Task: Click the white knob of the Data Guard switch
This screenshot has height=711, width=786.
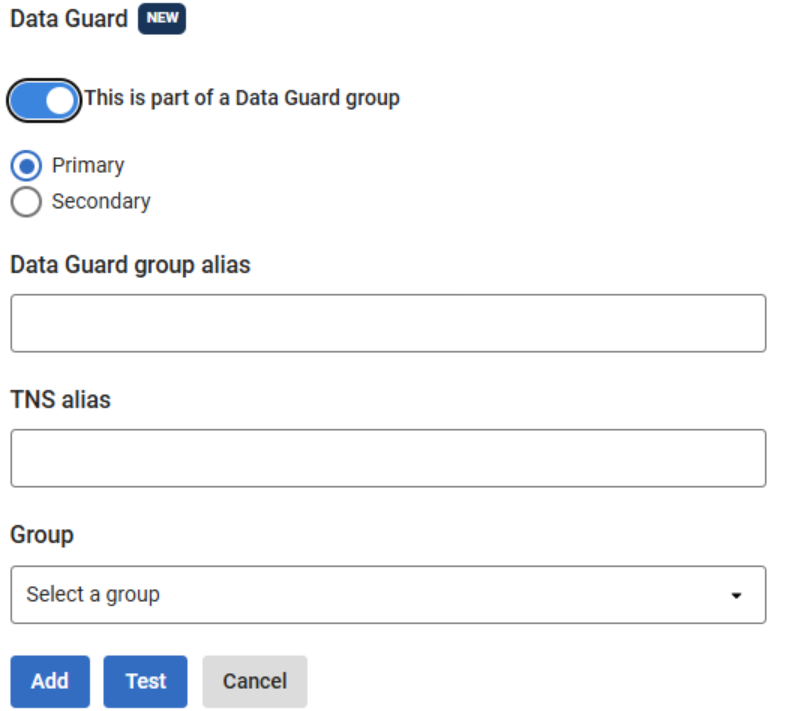Action: [60, 100]
